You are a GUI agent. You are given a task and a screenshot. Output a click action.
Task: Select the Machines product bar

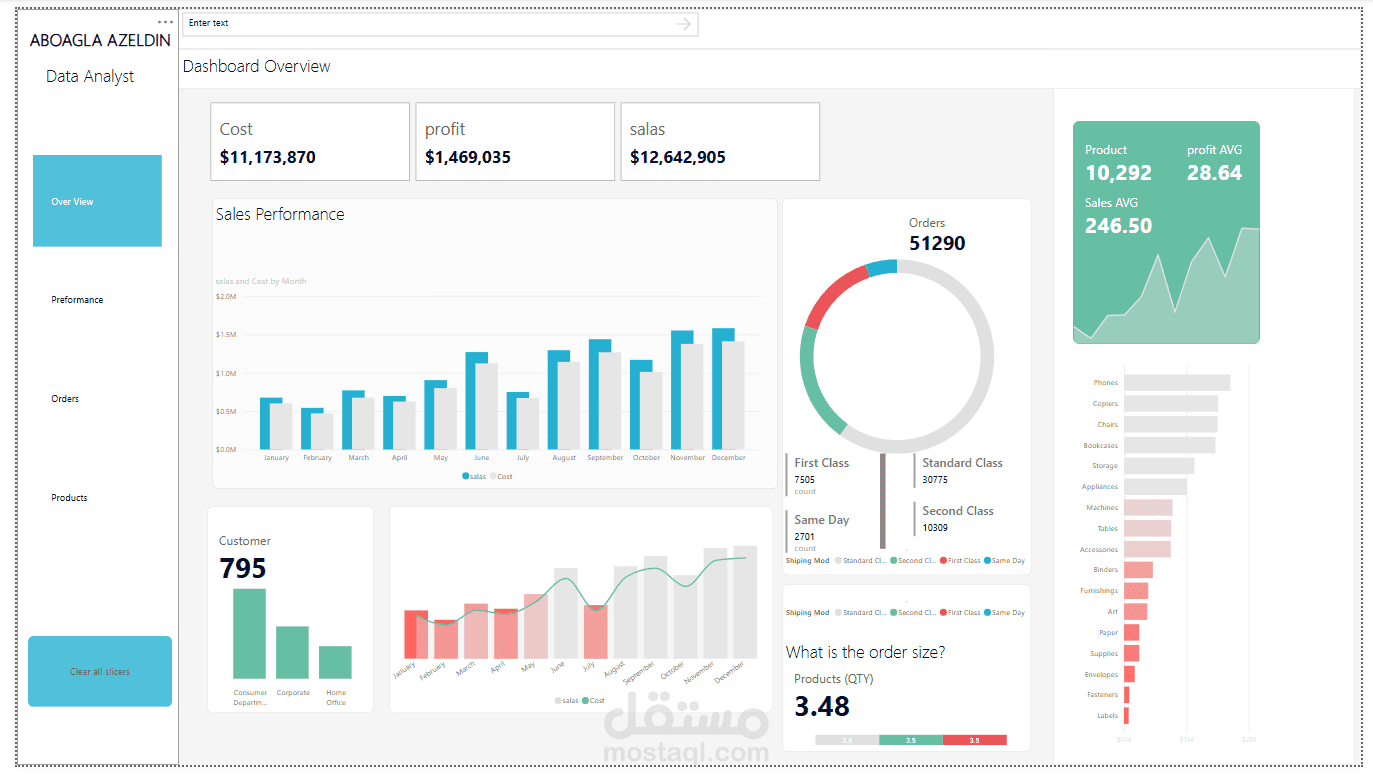[x=1148, y=507]
